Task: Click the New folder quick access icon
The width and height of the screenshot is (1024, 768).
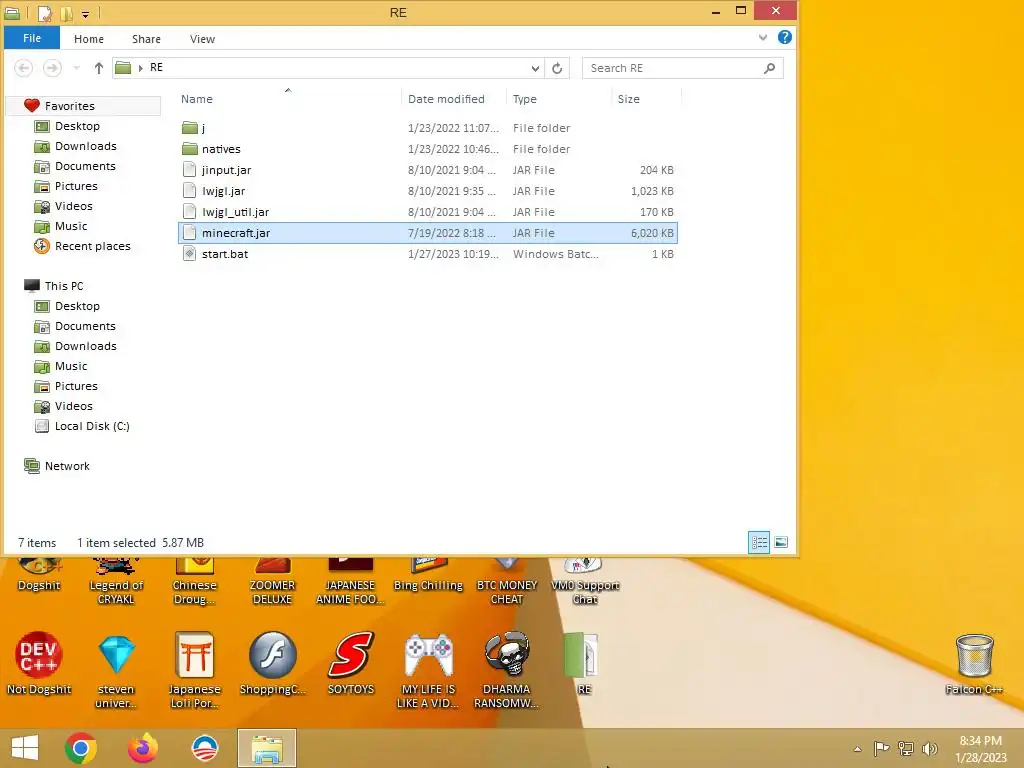Action: [x=67, y=13]
